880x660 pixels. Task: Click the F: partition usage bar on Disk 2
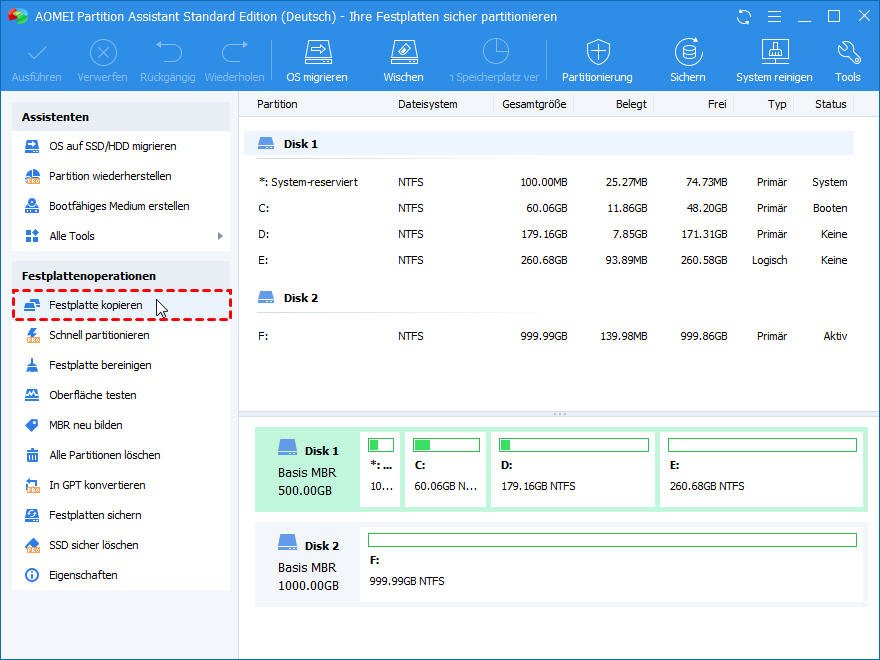point(612,540)
